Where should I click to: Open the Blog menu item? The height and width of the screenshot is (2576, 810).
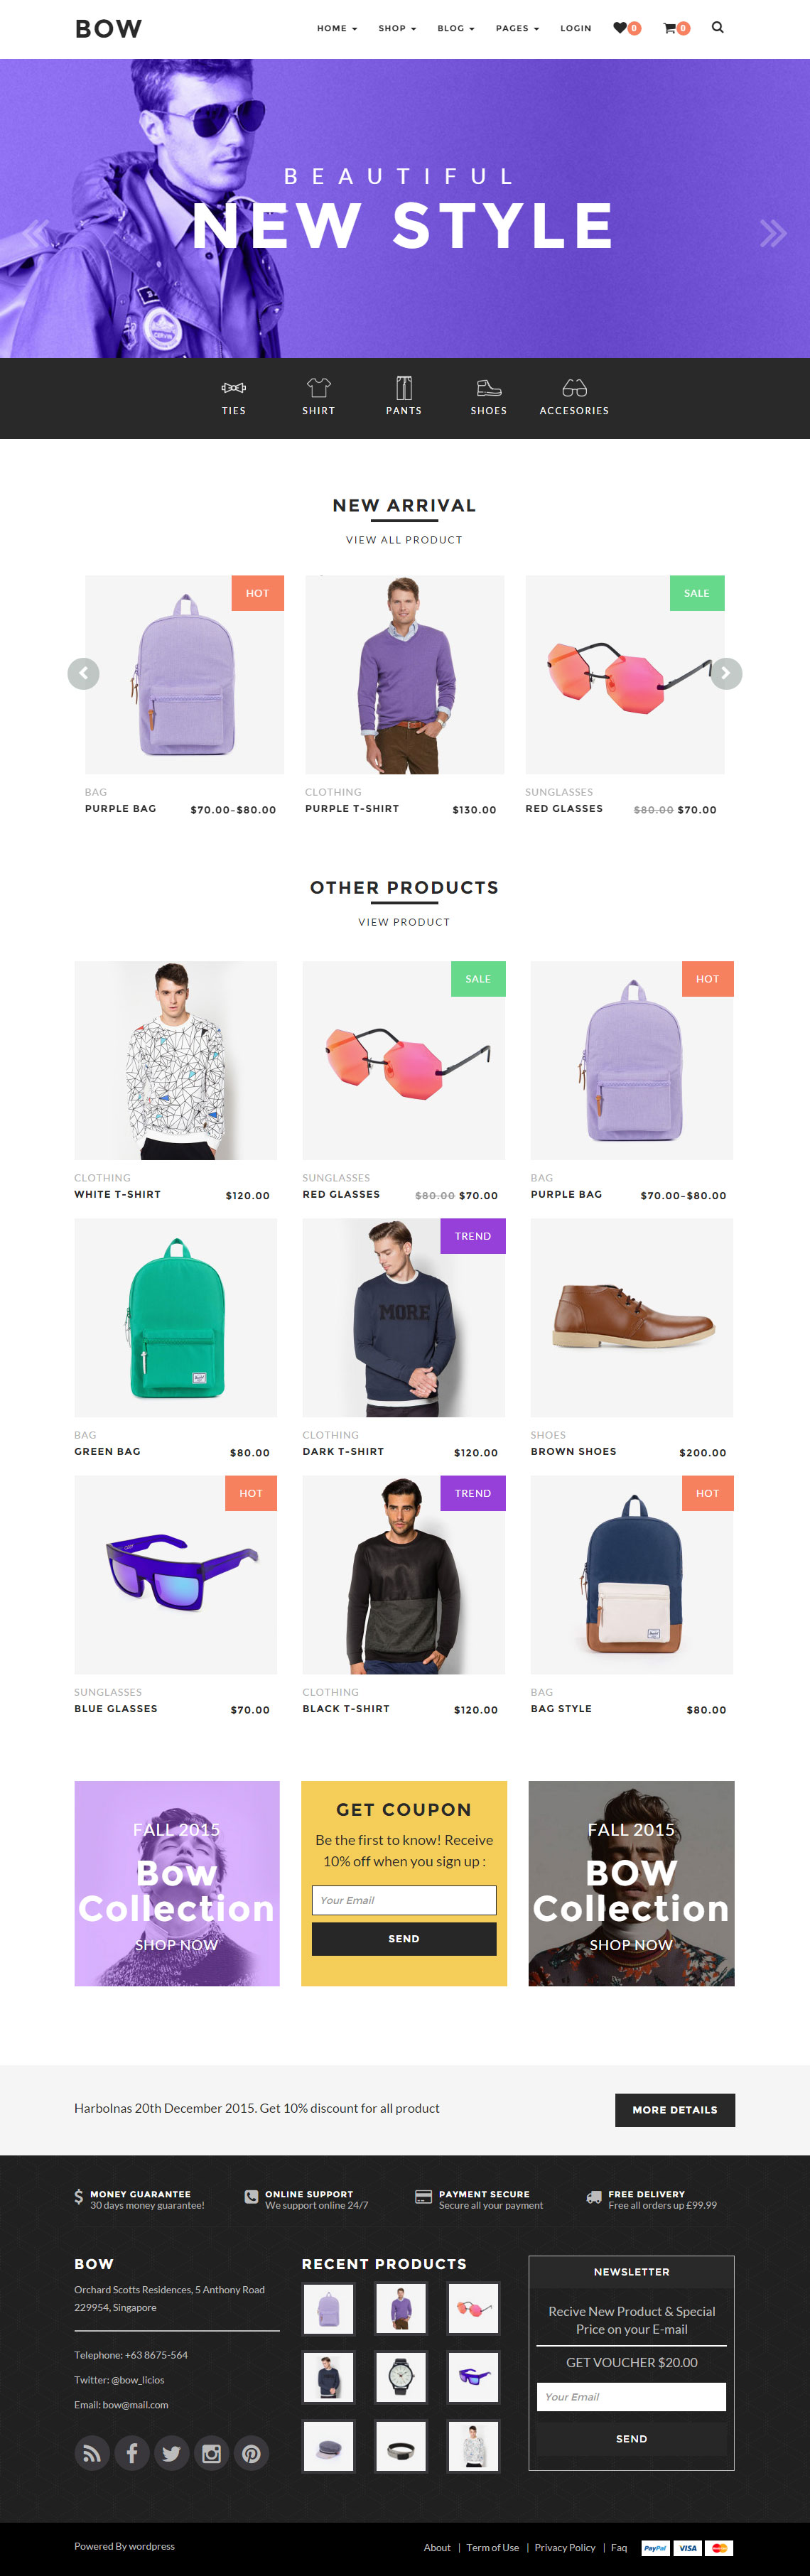[456, 28]
